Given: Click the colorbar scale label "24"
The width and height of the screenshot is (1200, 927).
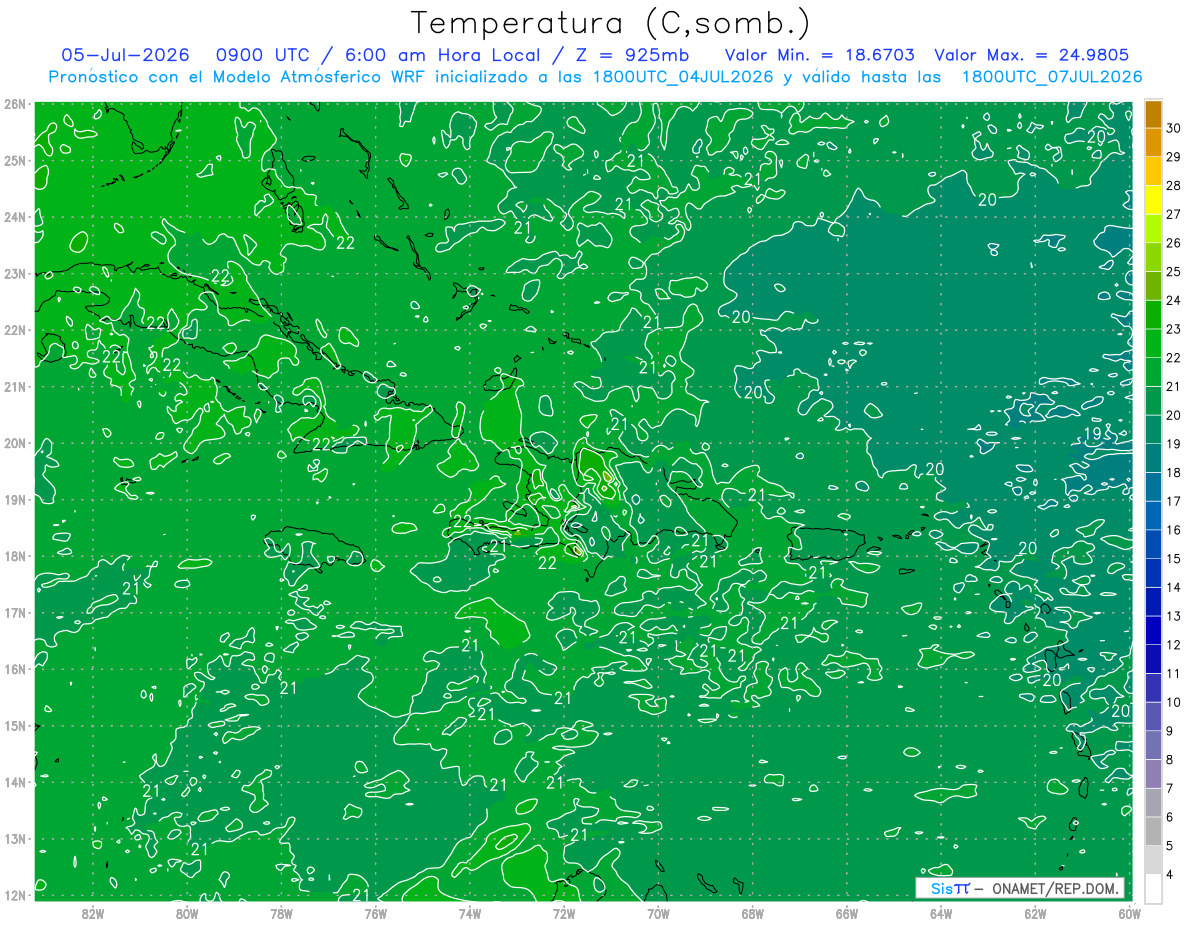Looking at the screenshot, I should pos(1174,300).
